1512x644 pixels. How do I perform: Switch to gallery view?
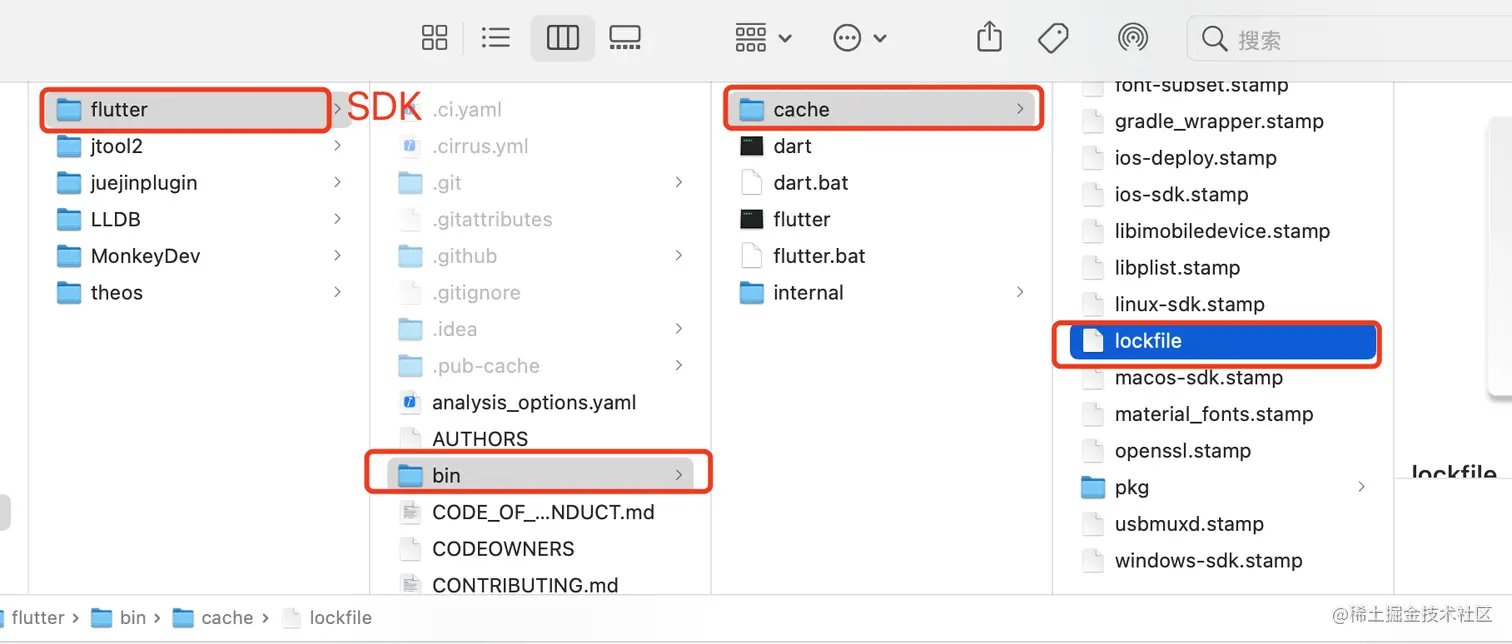tap(625, 39)
